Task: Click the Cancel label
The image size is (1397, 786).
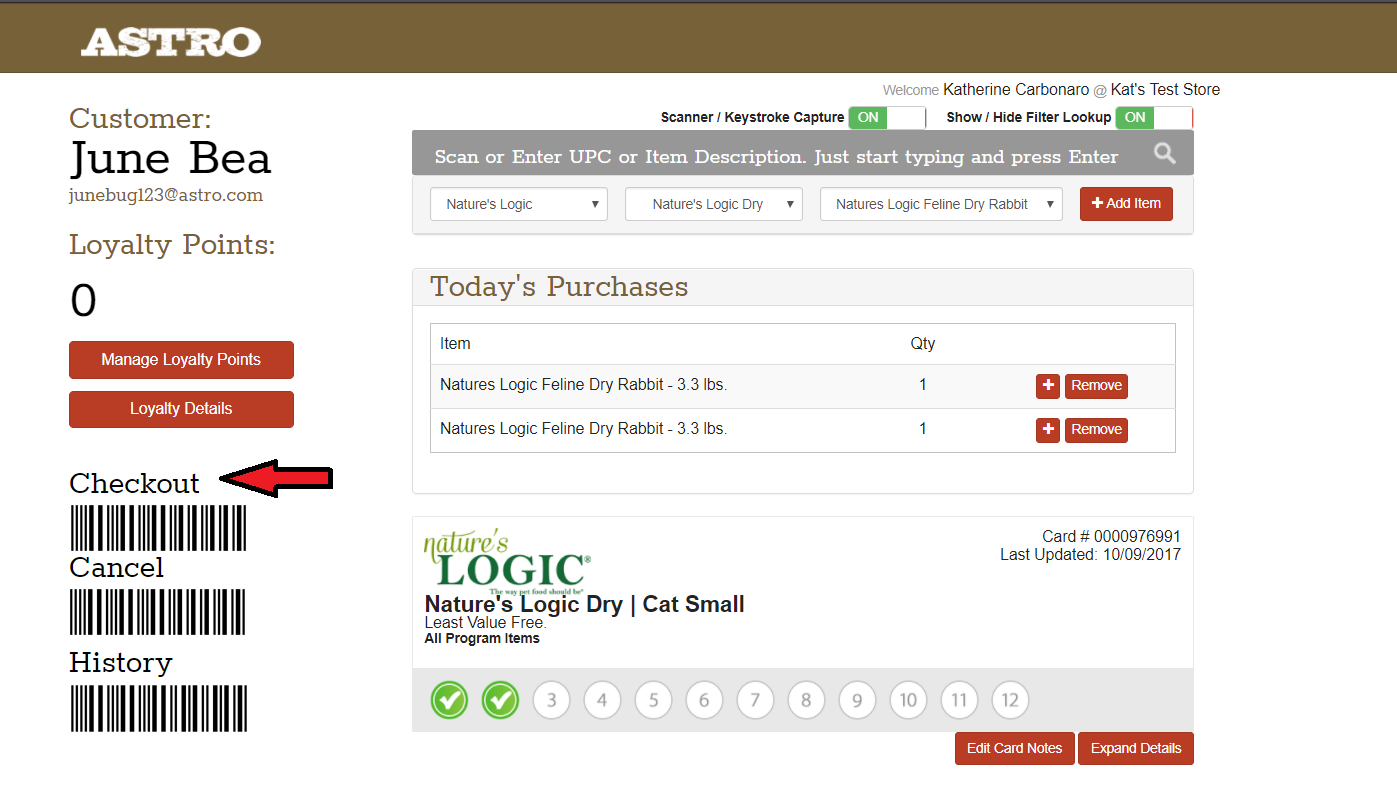Action: tap(116, 567)
